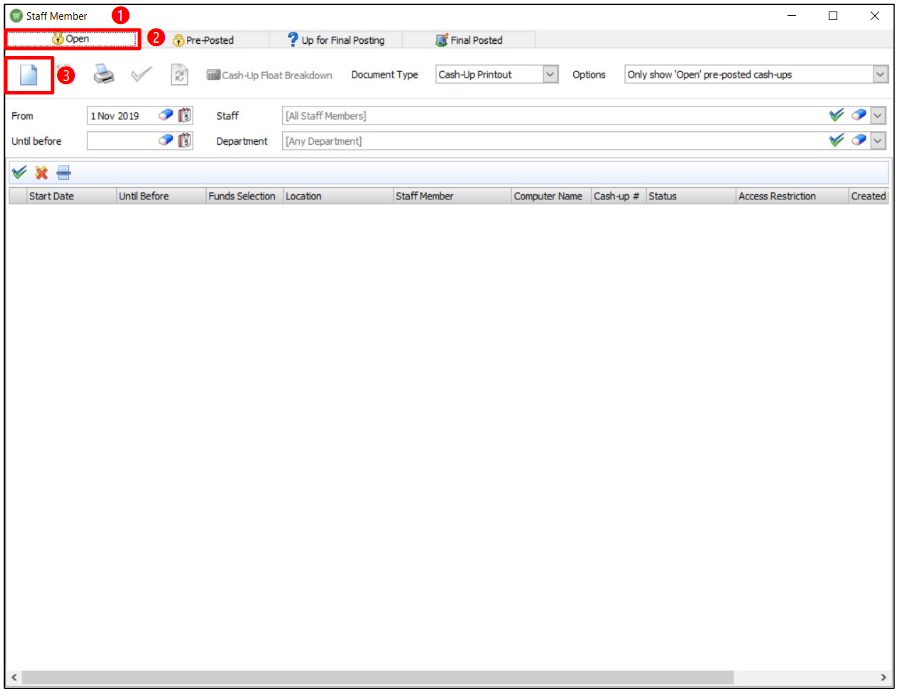The width and height of the screenshot is (898, 691).
Task: Click the printer icon in the toolbar
Action: click(104, 74)
